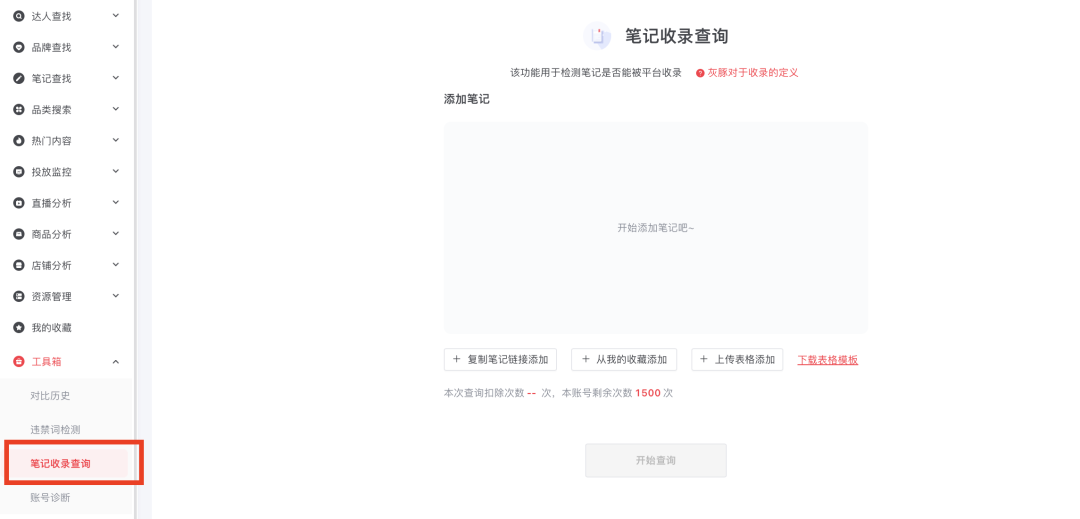Click the 本次查询扣除次数 text
The width and height of the screenshot is (1080, 519).
click(484, 393)
